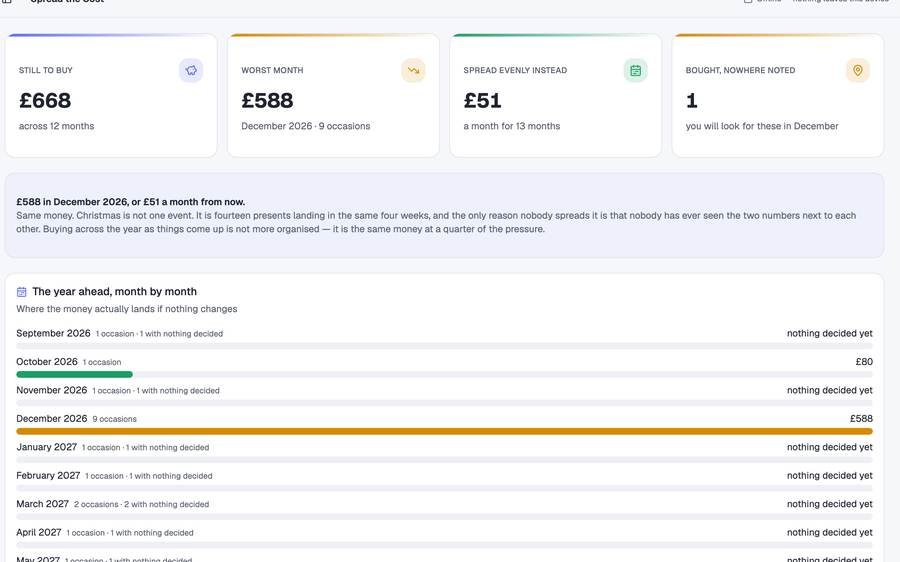Select the empty November 2026 progress track
This screenshot has width=900, height=562.
(444, 403)
